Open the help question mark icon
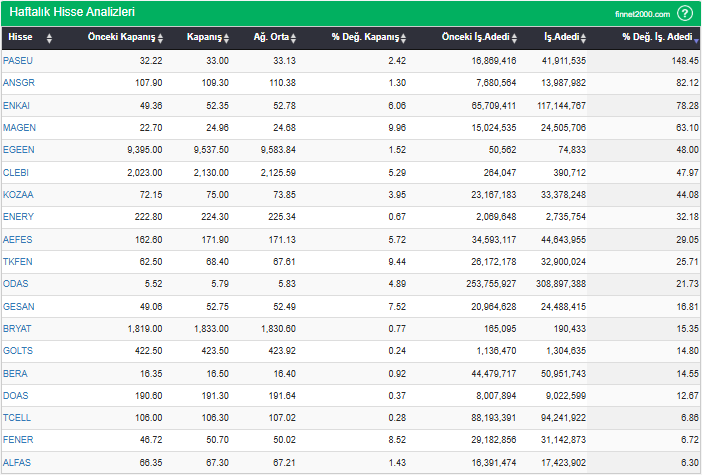The image size is (702, 475). pyautogui.click(x=685, y=13)
